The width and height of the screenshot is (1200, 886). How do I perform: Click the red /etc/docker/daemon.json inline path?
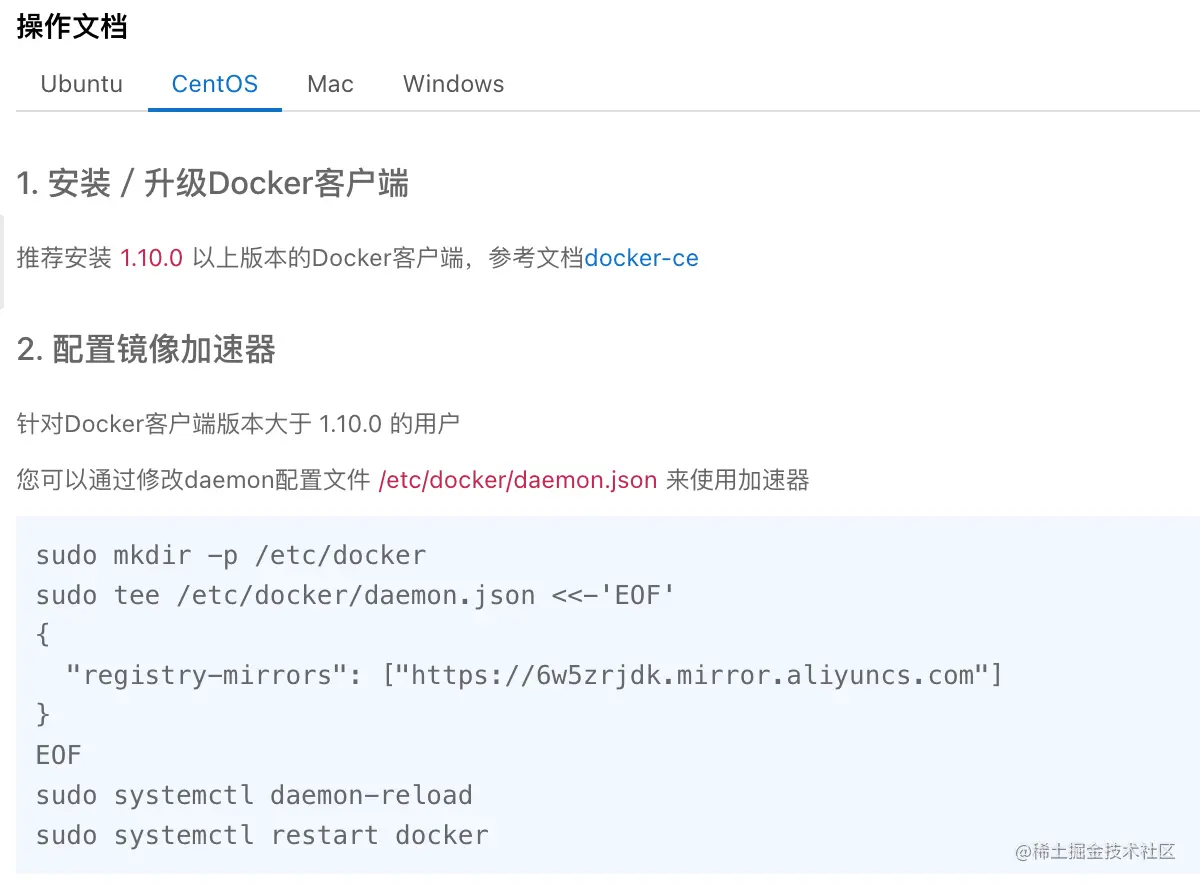pos(518,480)
